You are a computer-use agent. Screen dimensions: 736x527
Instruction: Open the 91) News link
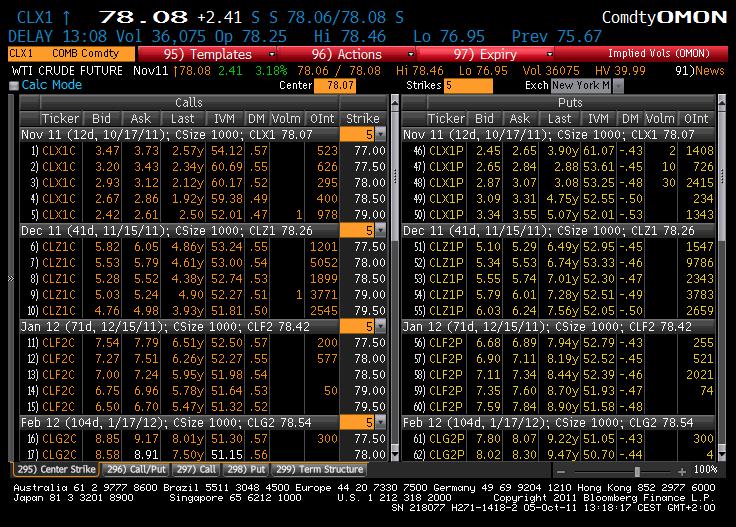pos(700,71)
